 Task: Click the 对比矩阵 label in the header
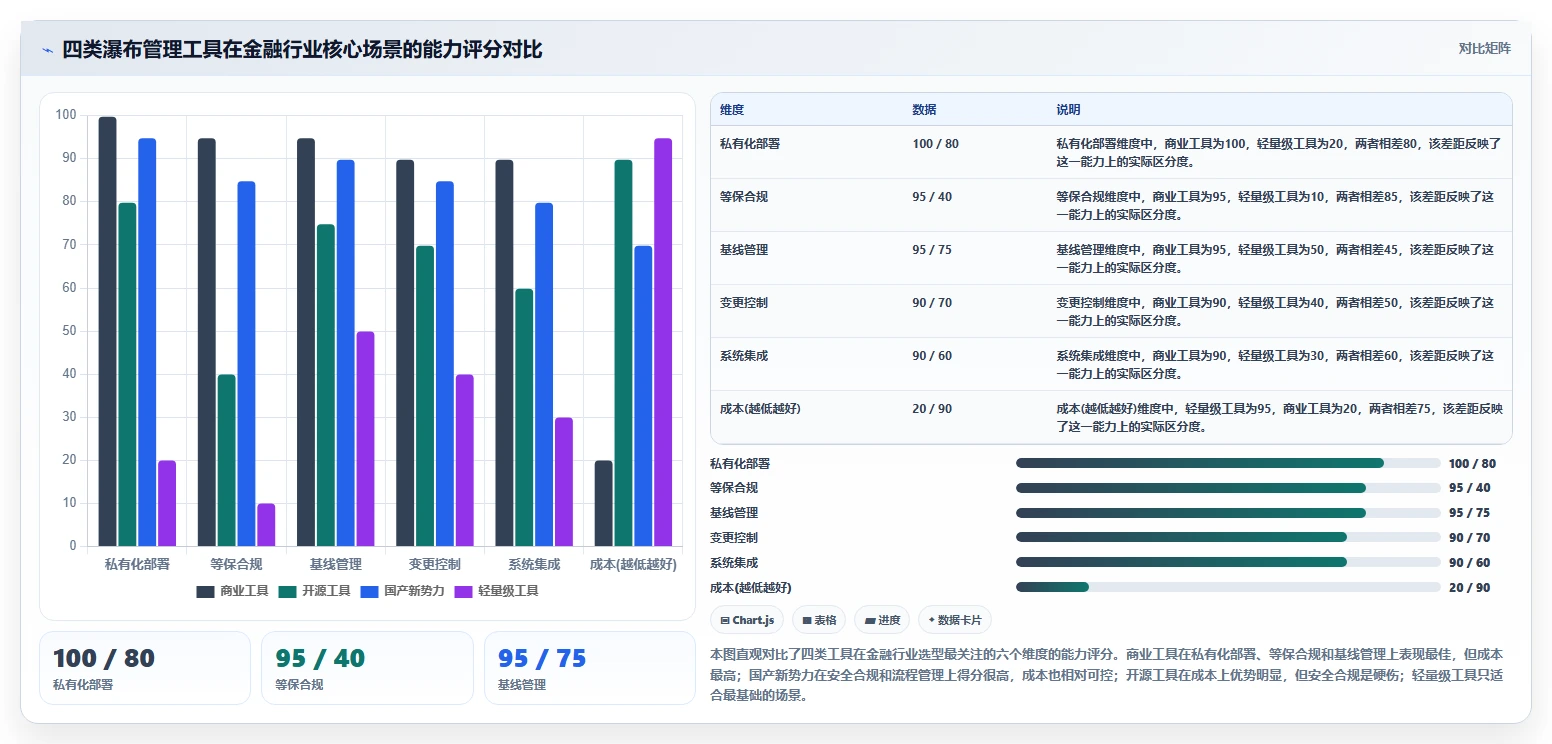pyautogui.click(x=1484, y=48)
